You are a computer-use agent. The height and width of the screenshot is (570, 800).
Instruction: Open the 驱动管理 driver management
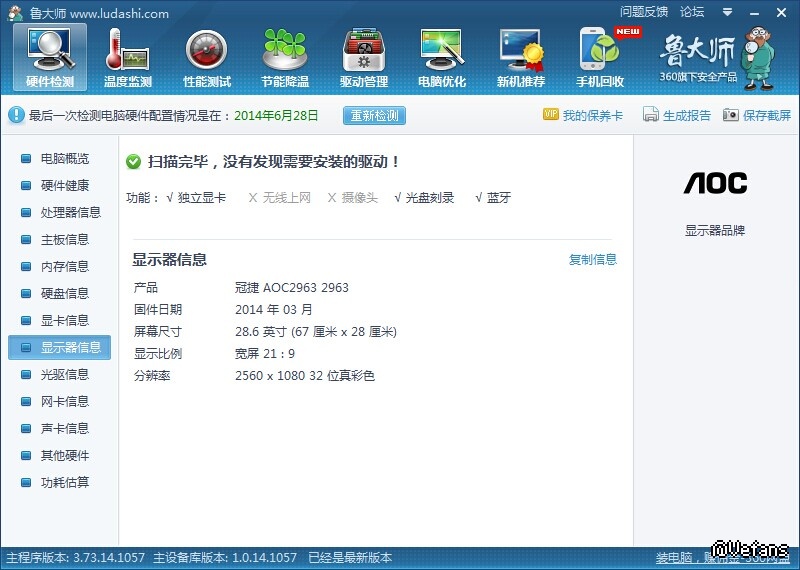click(x=364, y=57)
